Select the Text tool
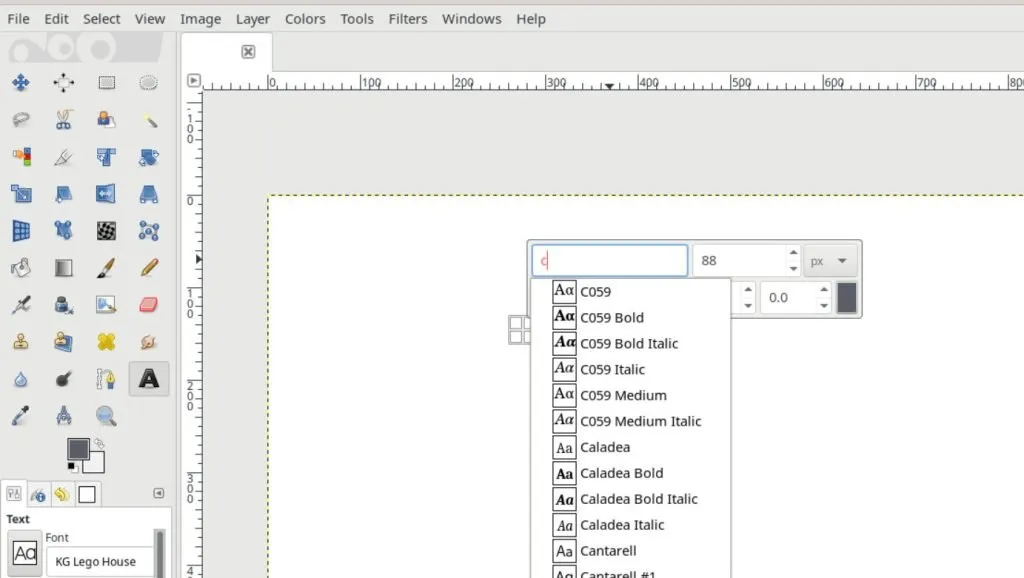This screenshot has height=578, width=1024. (149, 379)
